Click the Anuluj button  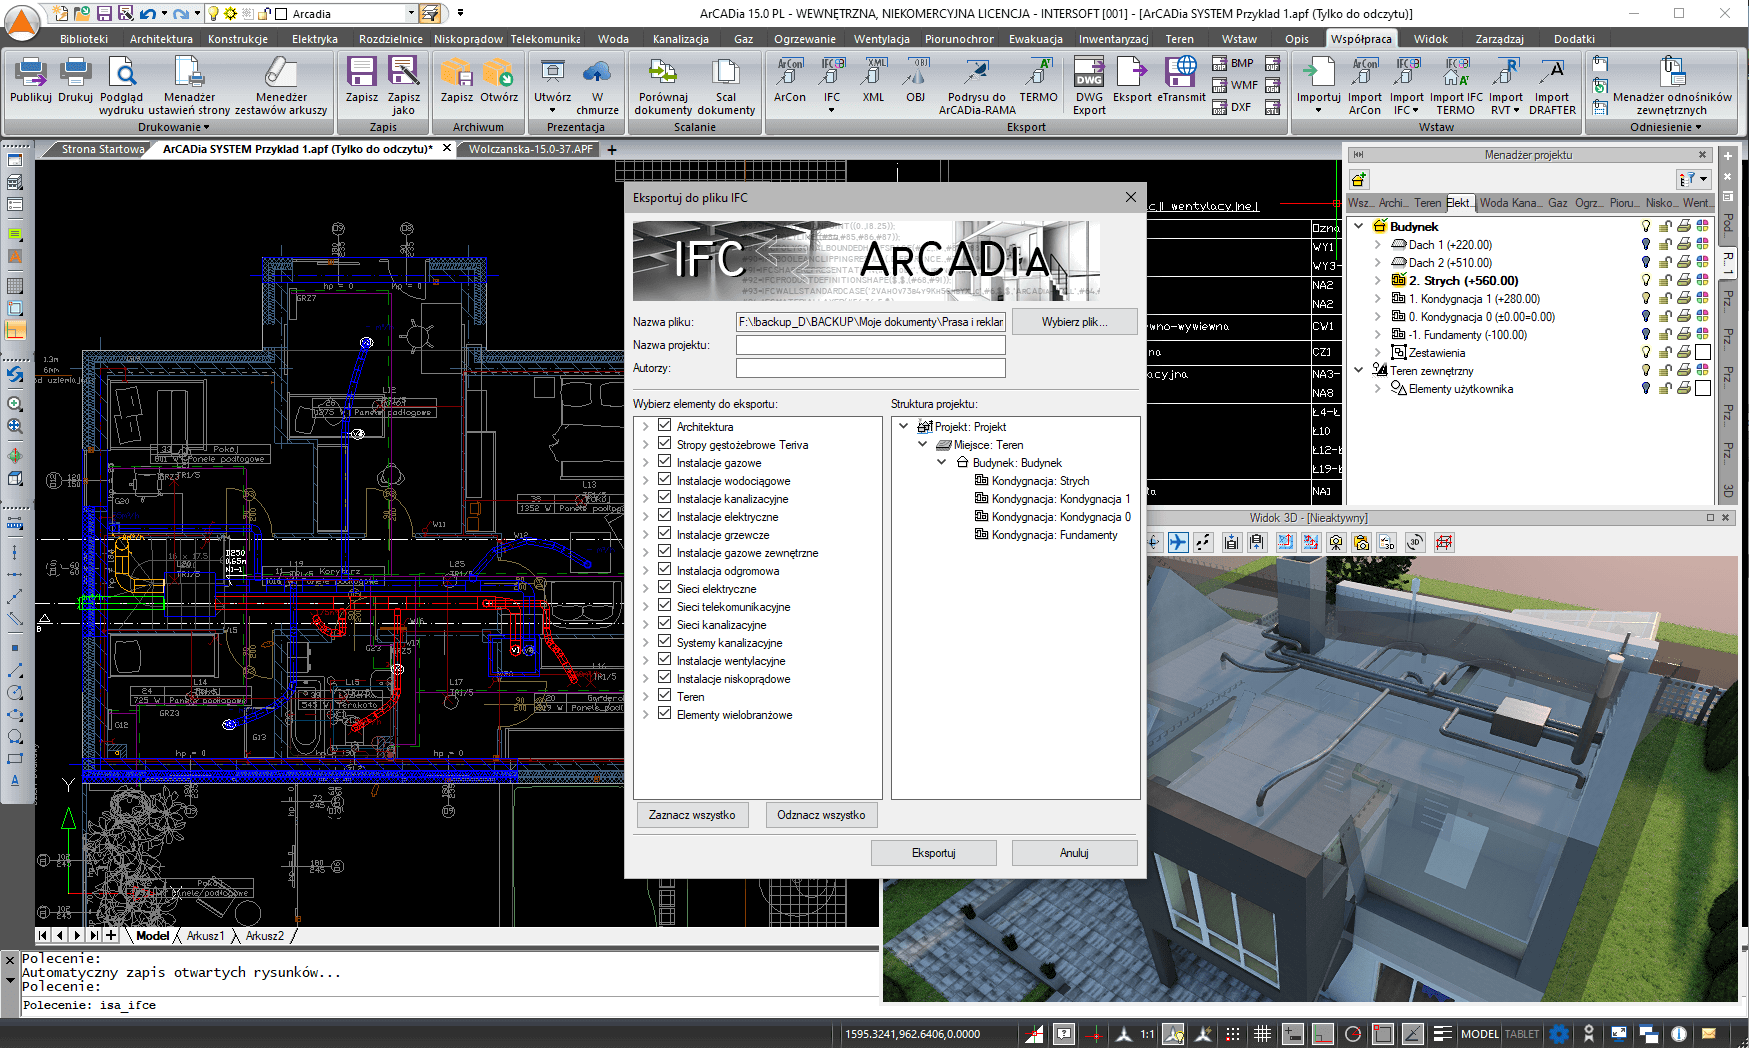pyautogui.click(x=1074, y=853)
